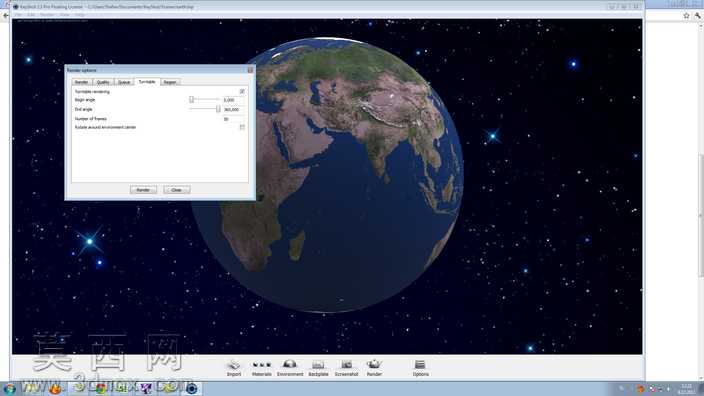Click the Backplate toolbar icon
The image size is (704, 396).
point(318,368)
